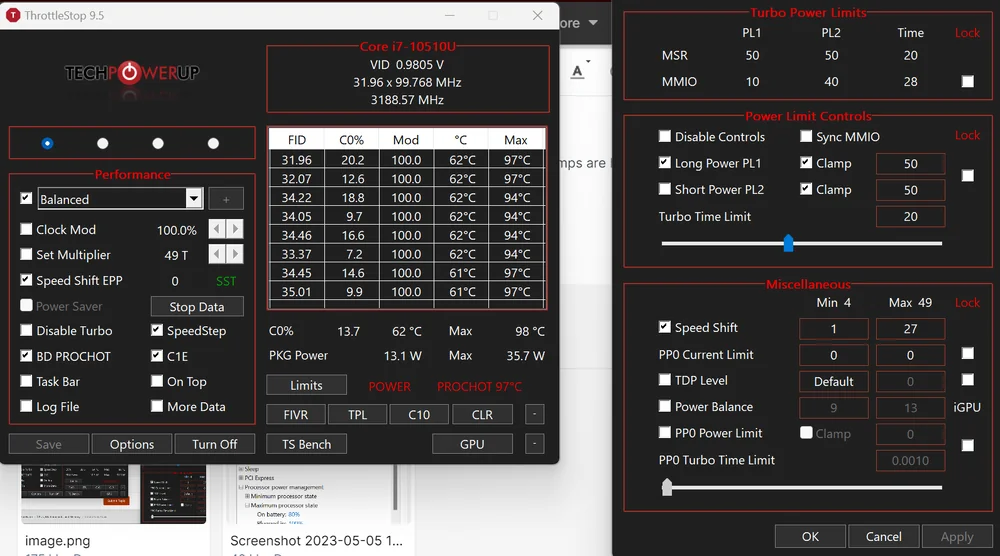Open the TPL button
Viewport: 1000px width, 556px height.
(x=357, y=414)
